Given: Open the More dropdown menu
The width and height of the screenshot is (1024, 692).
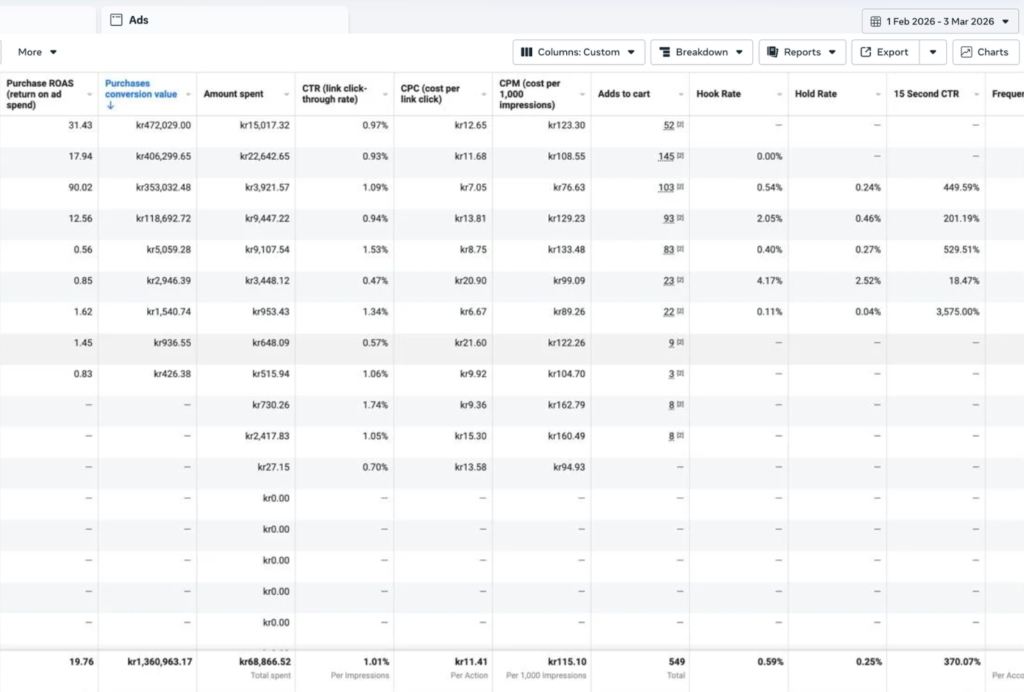Looking at the screenshot, I should click(37, 52).
